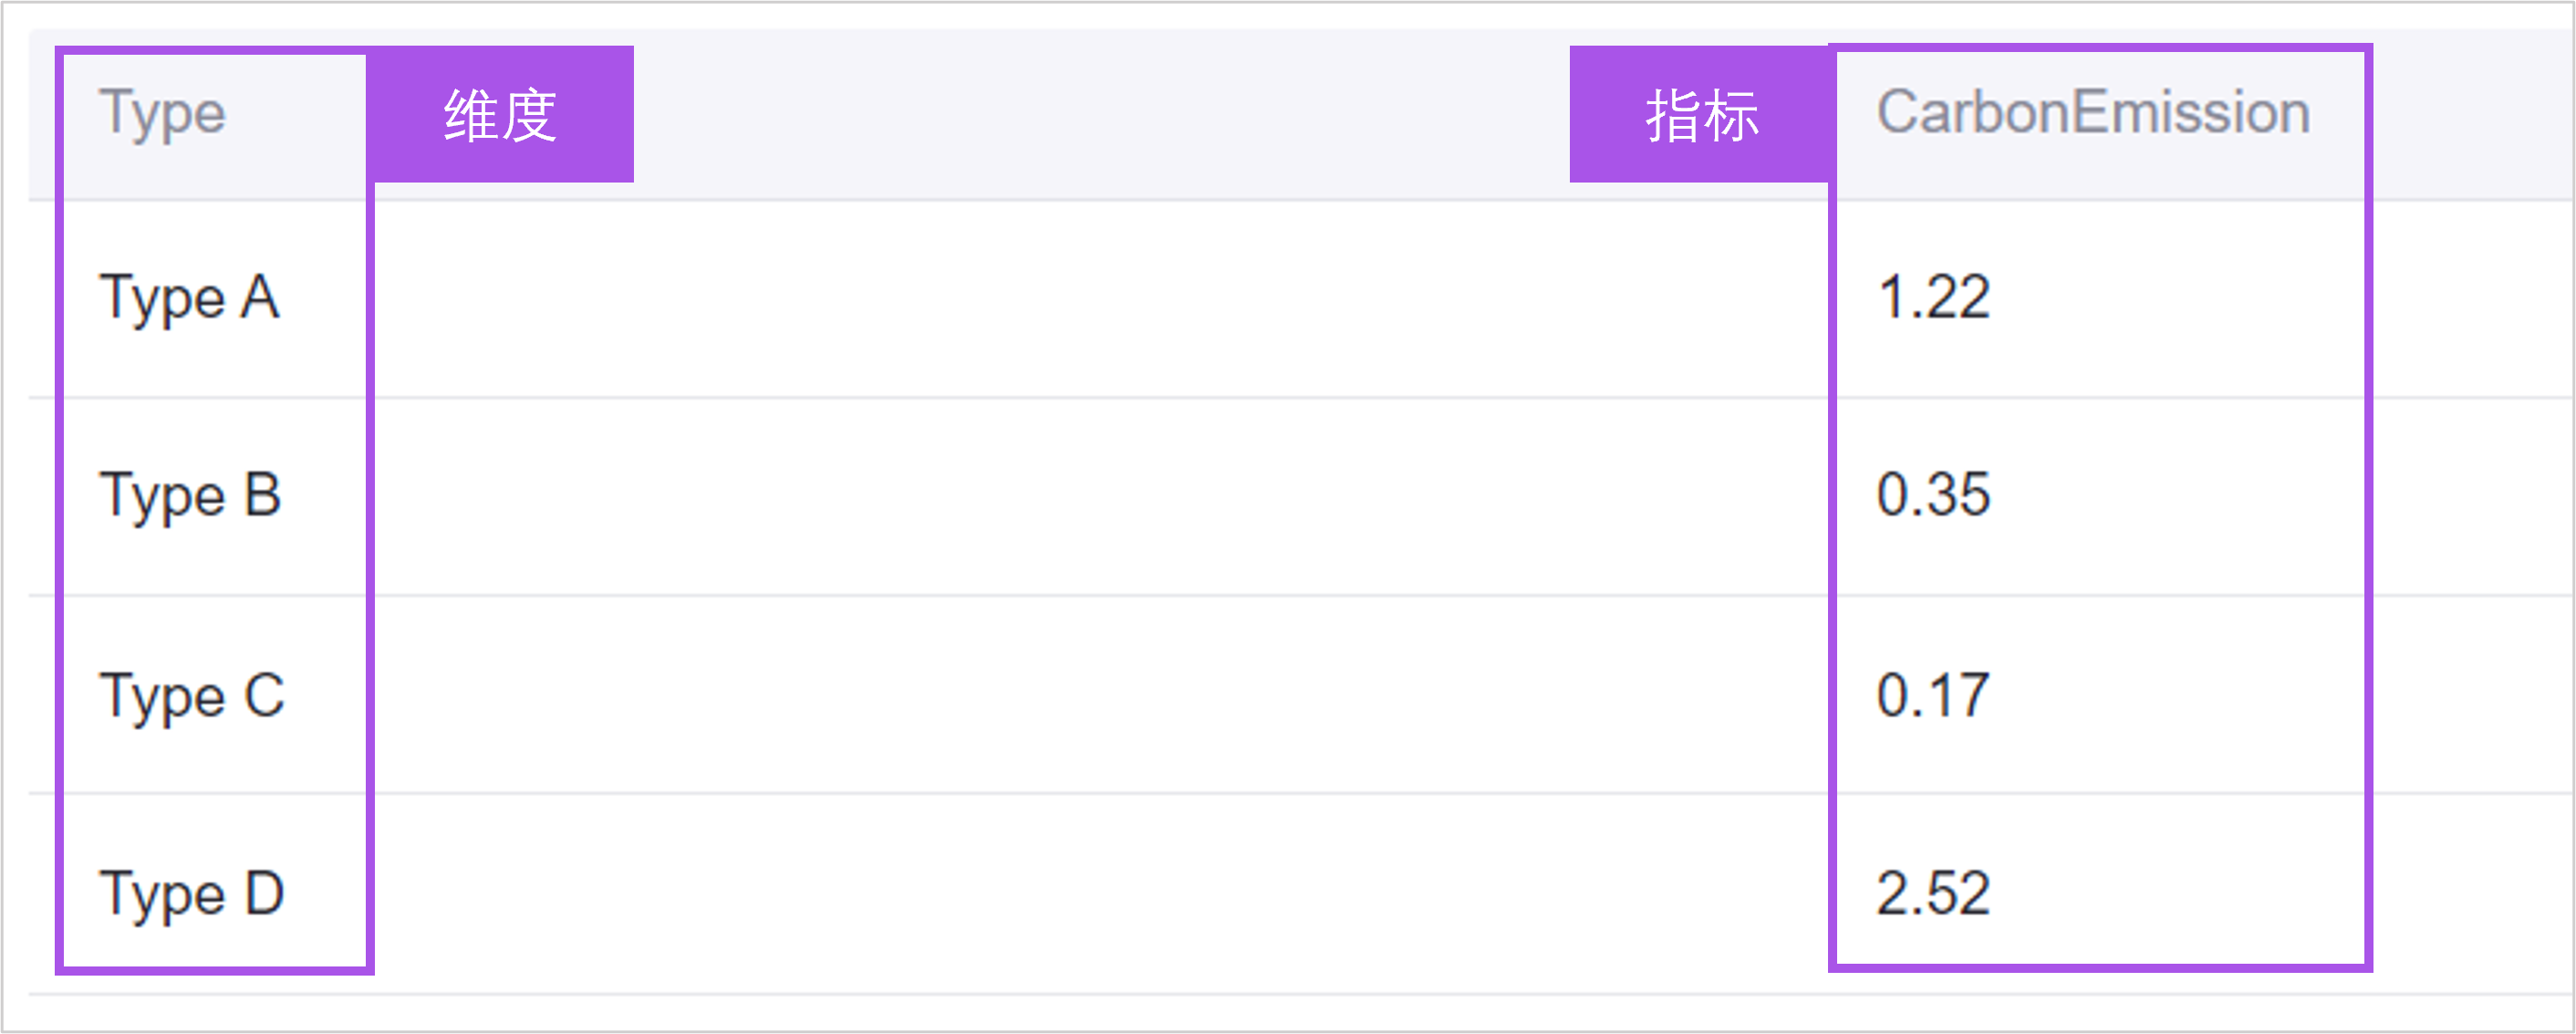The height and width of the screenshot is (1034, 2576).
Task: Click empty middle space of Type D row
Action: click(x=1100, y=894)
